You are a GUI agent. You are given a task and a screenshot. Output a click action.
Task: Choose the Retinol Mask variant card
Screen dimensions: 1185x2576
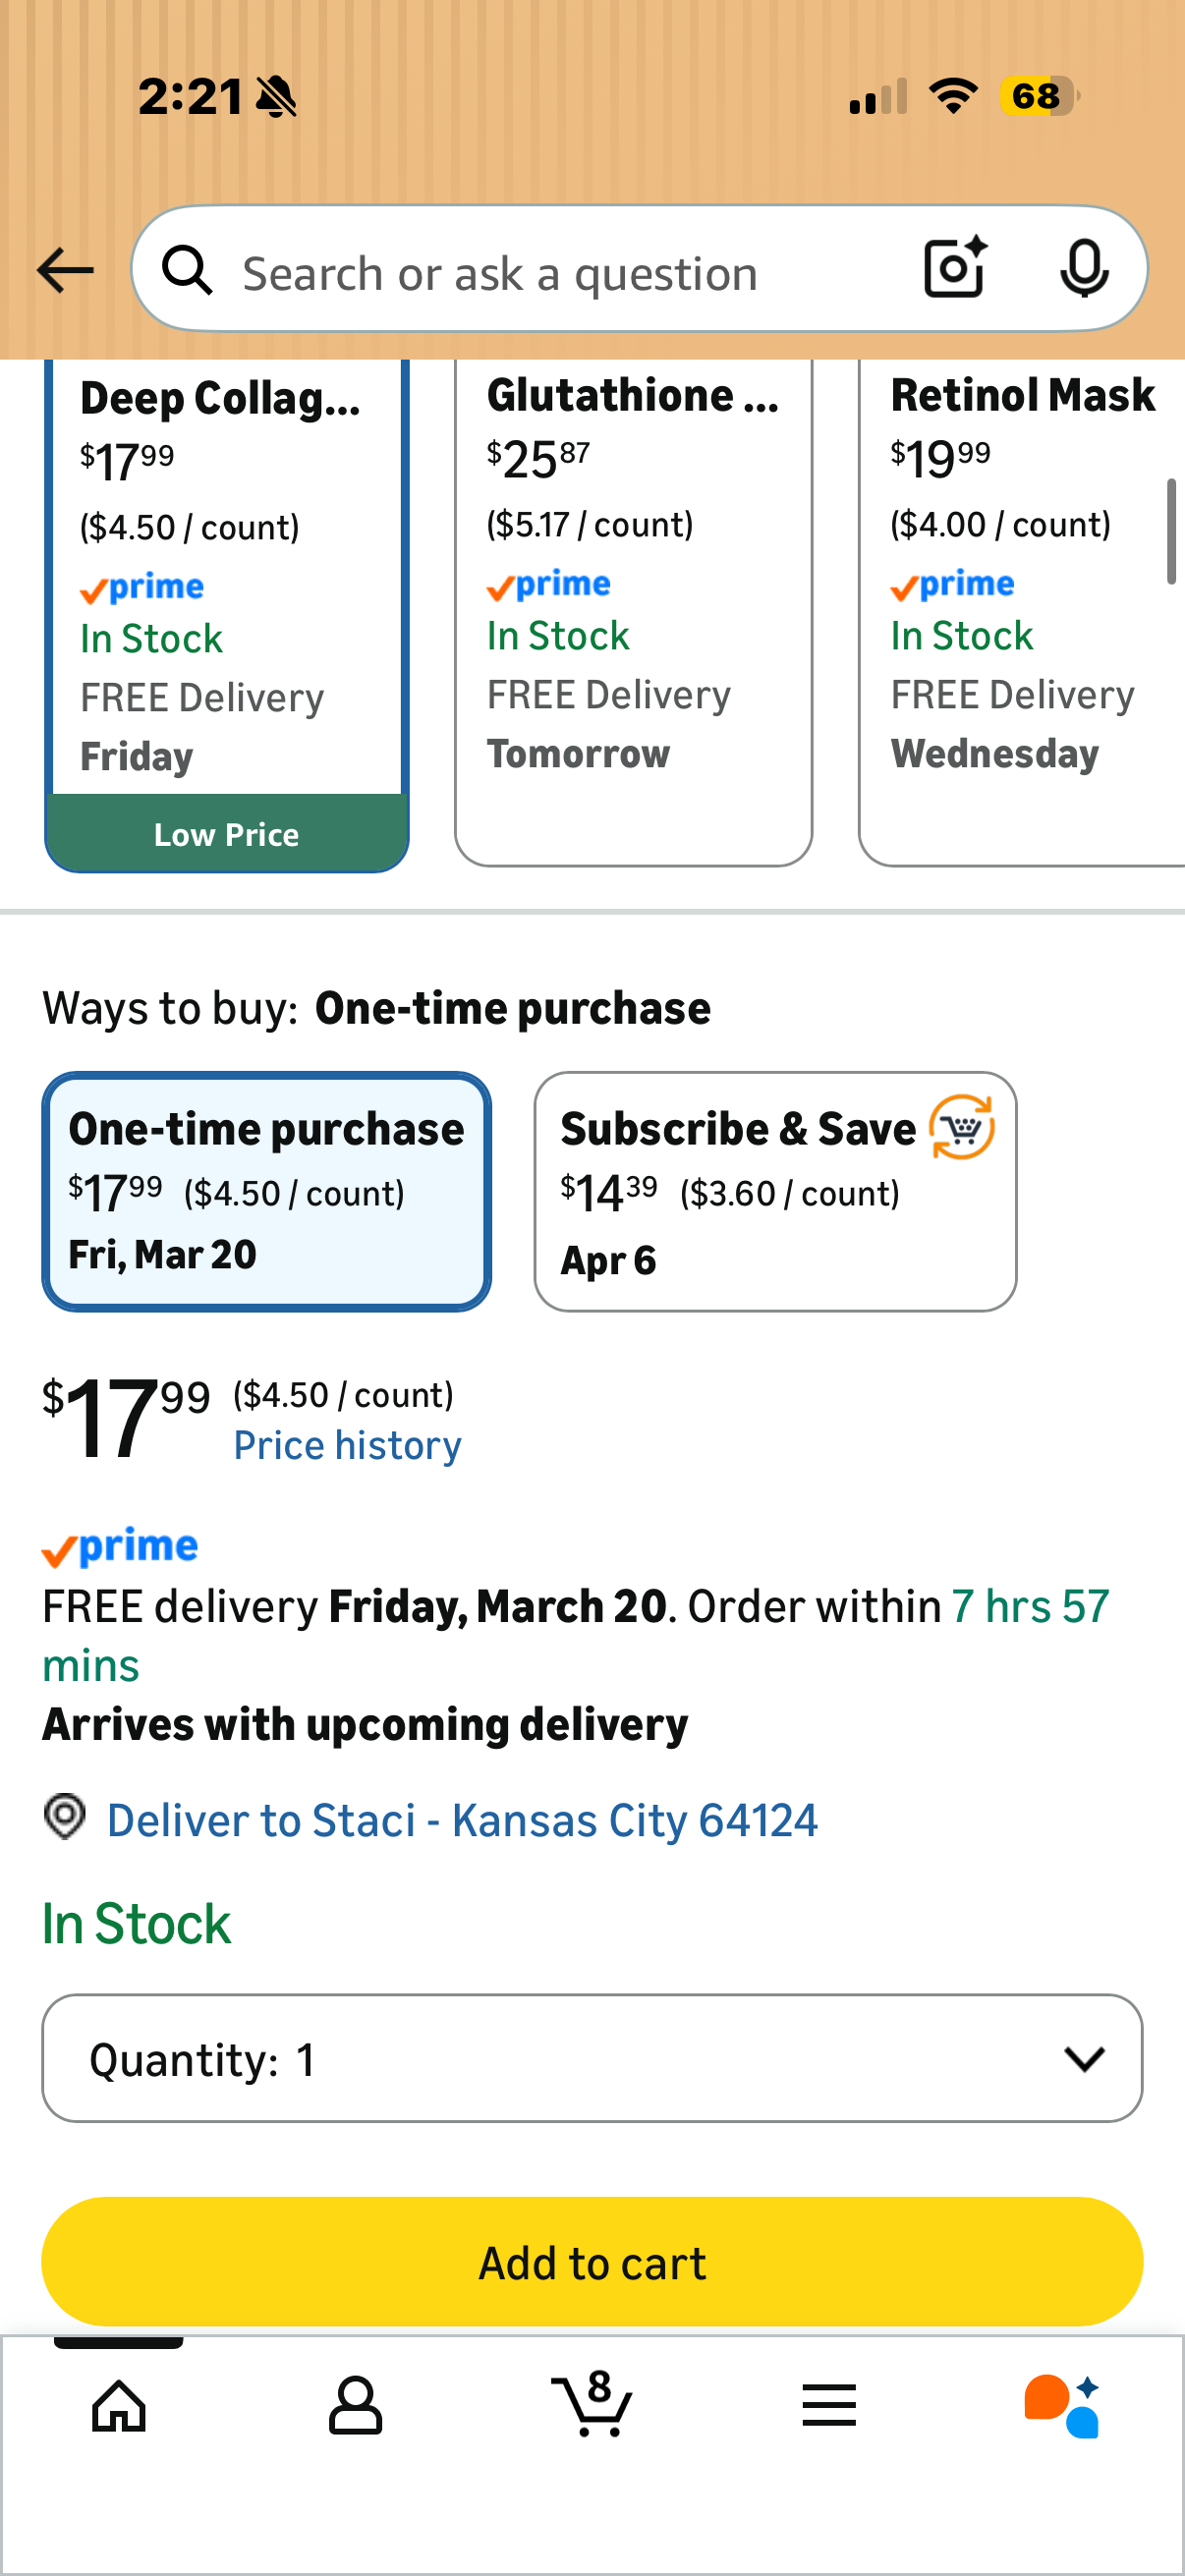pos(1022,612)
